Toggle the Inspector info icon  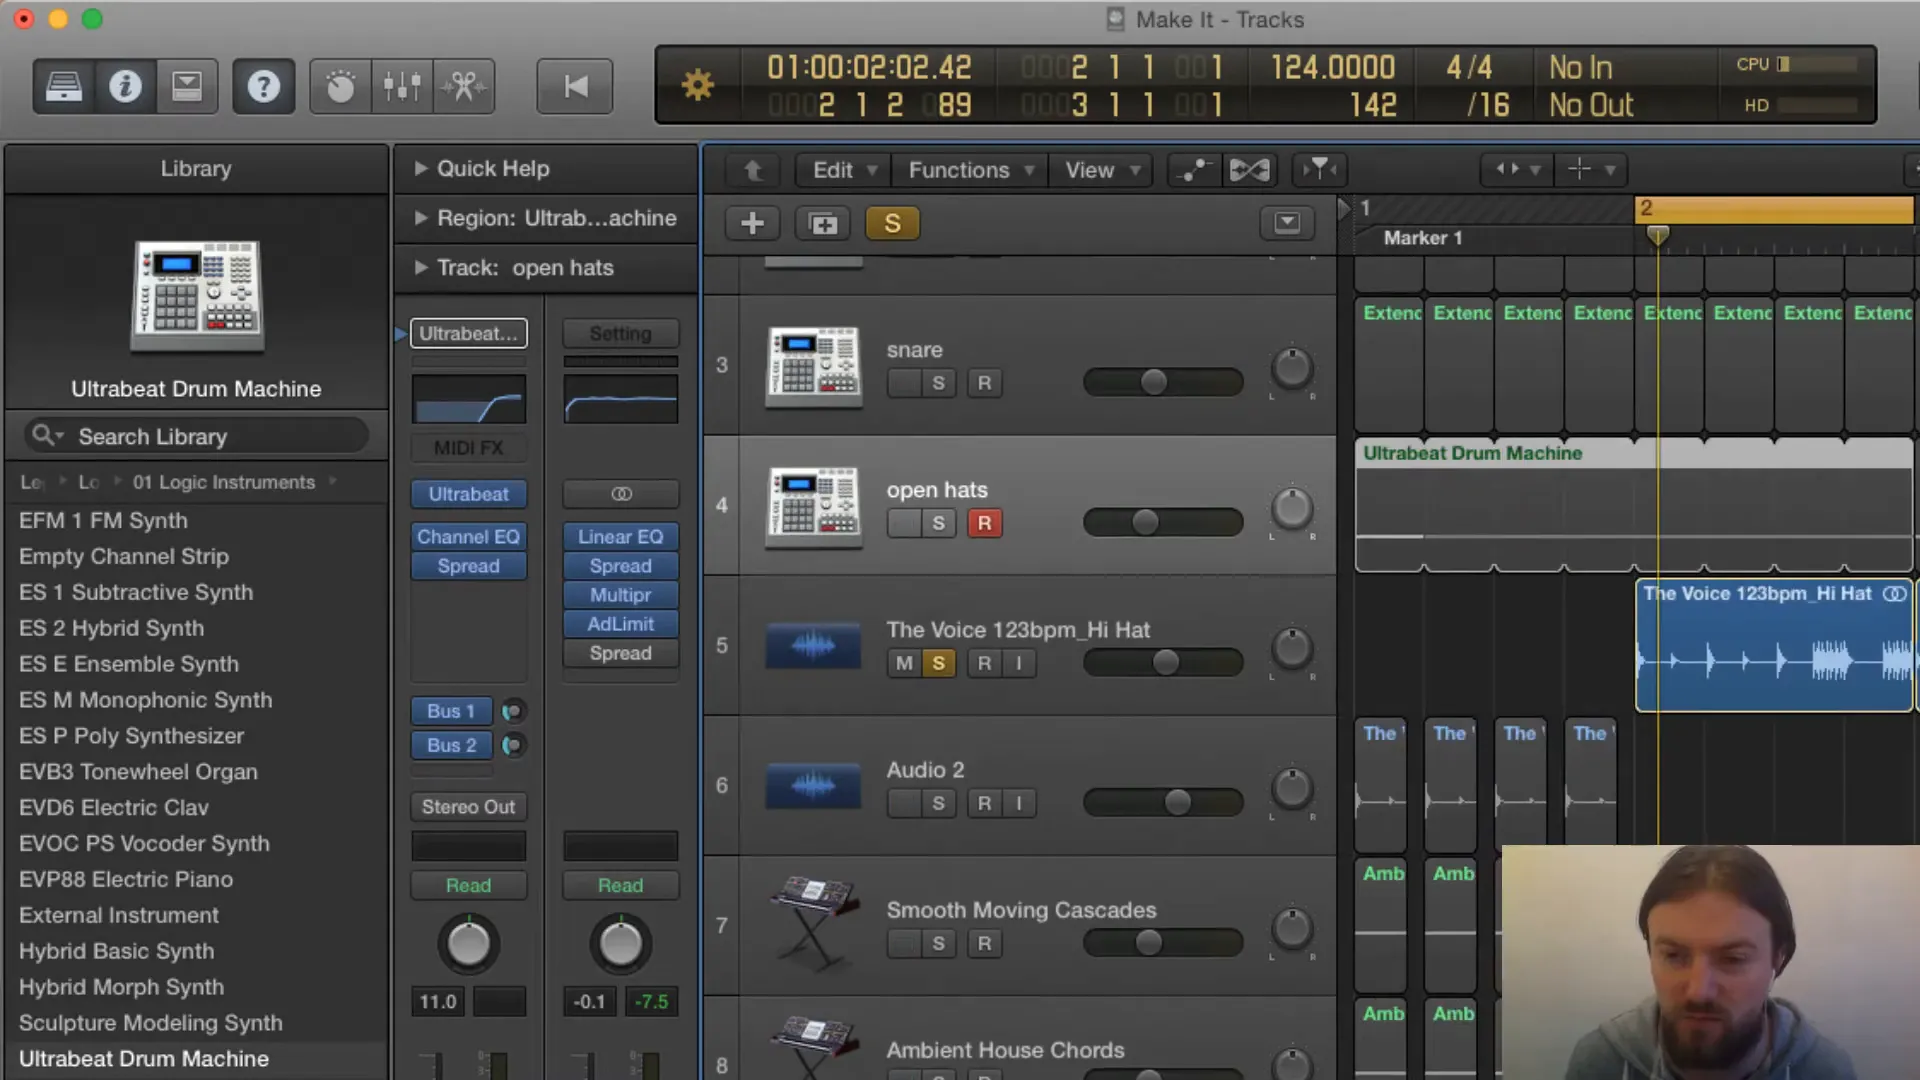[125, 87]
